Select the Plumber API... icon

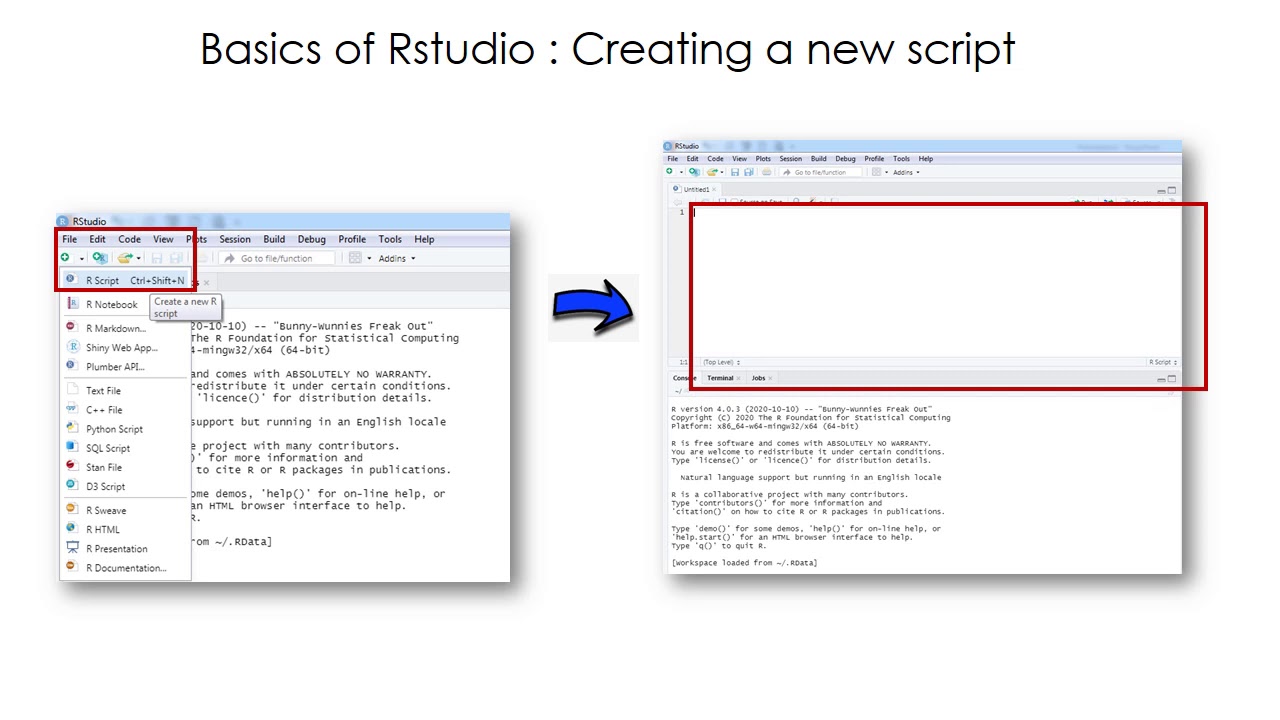[x=71, y=366]
